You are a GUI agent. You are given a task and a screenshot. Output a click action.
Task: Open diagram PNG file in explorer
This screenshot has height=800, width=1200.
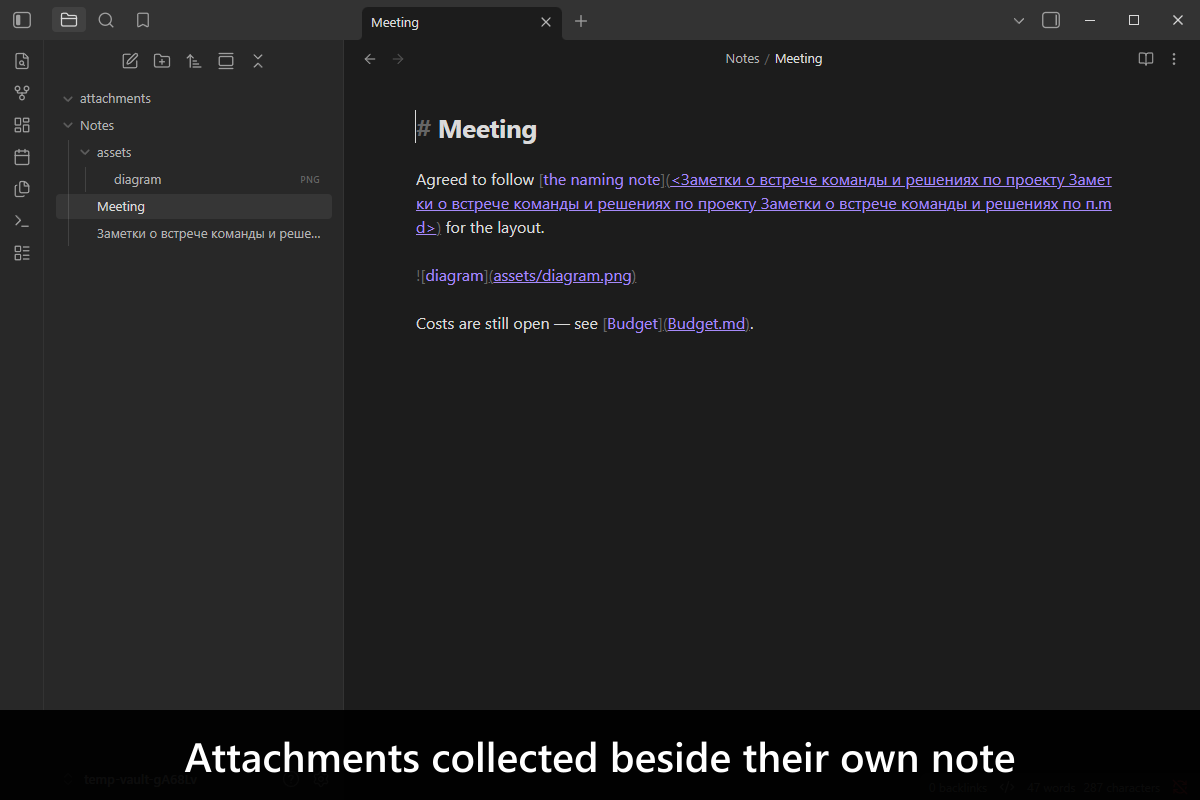coord(194,179)
